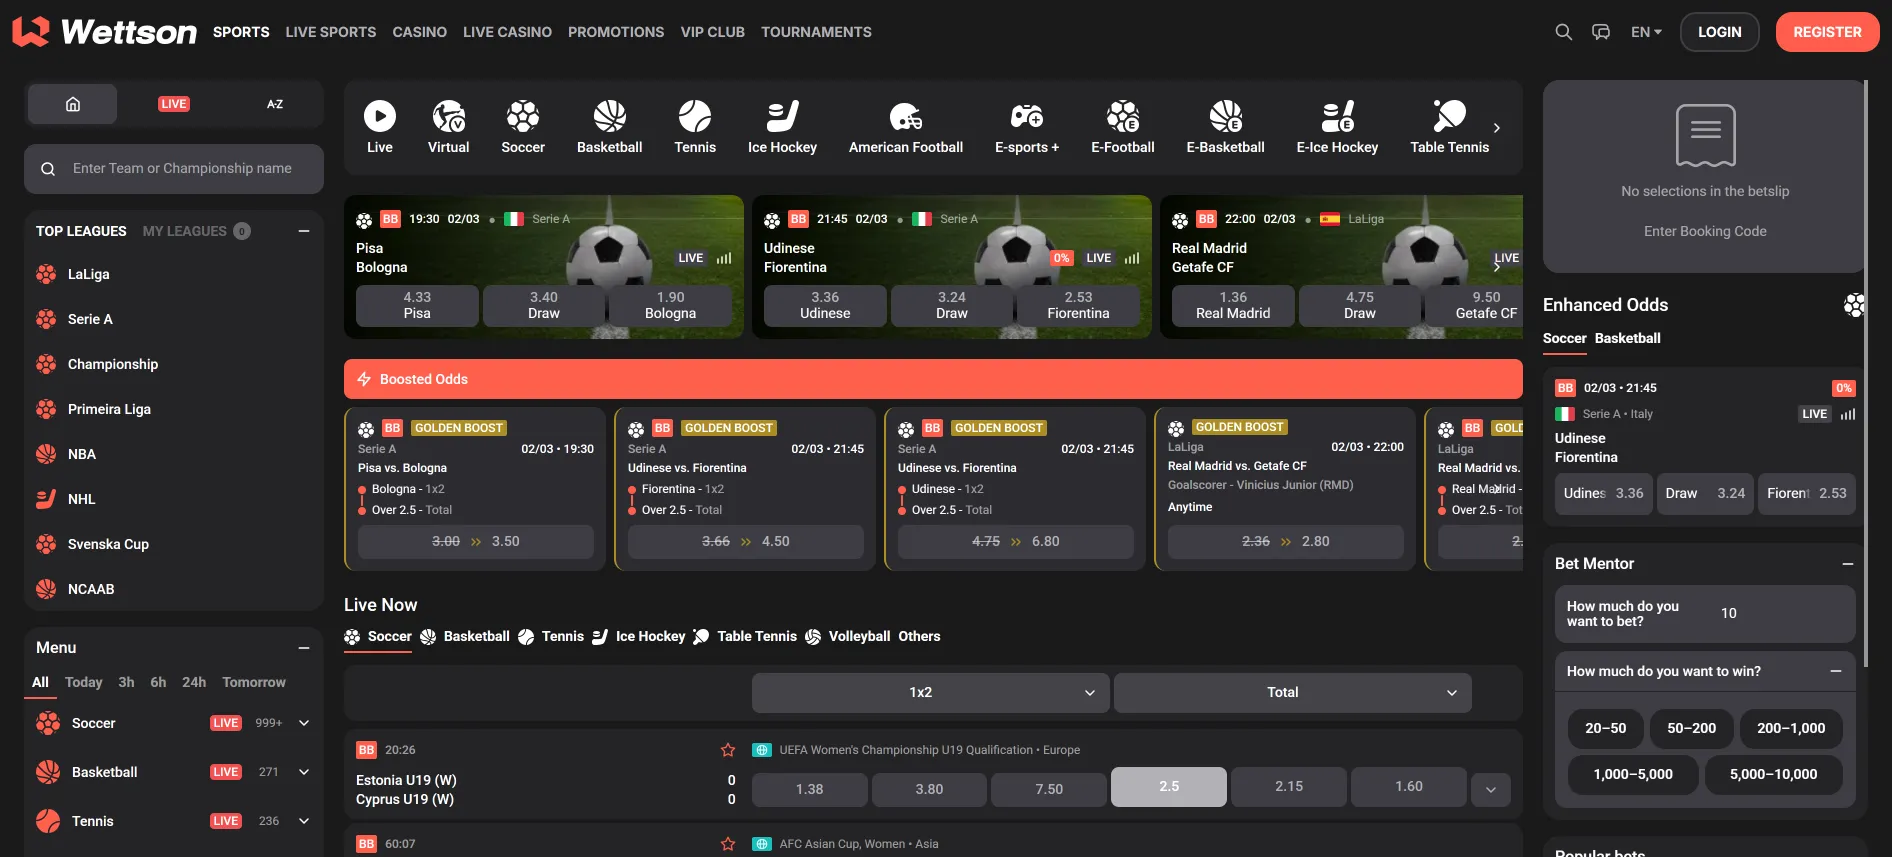Open stats icon on Pisa Bologna card
1892x857 pixels.
[x=724, y=258]
